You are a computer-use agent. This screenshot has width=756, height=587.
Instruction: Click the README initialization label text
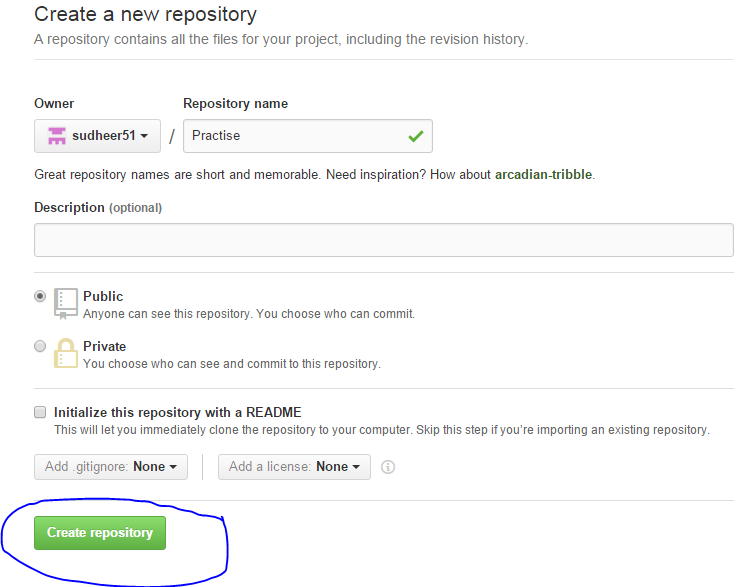tap(177, 412)
